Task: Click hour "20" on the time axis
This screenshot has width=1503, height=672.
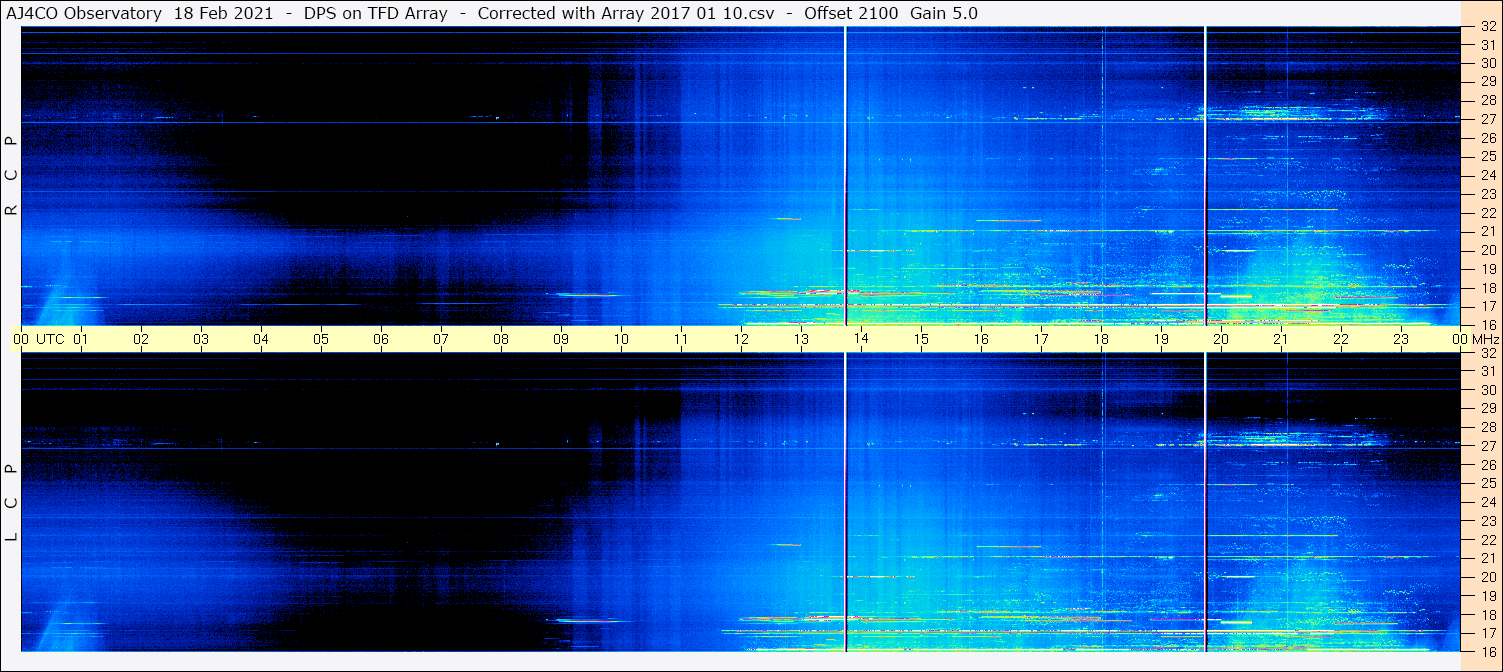Action: 1221,340
